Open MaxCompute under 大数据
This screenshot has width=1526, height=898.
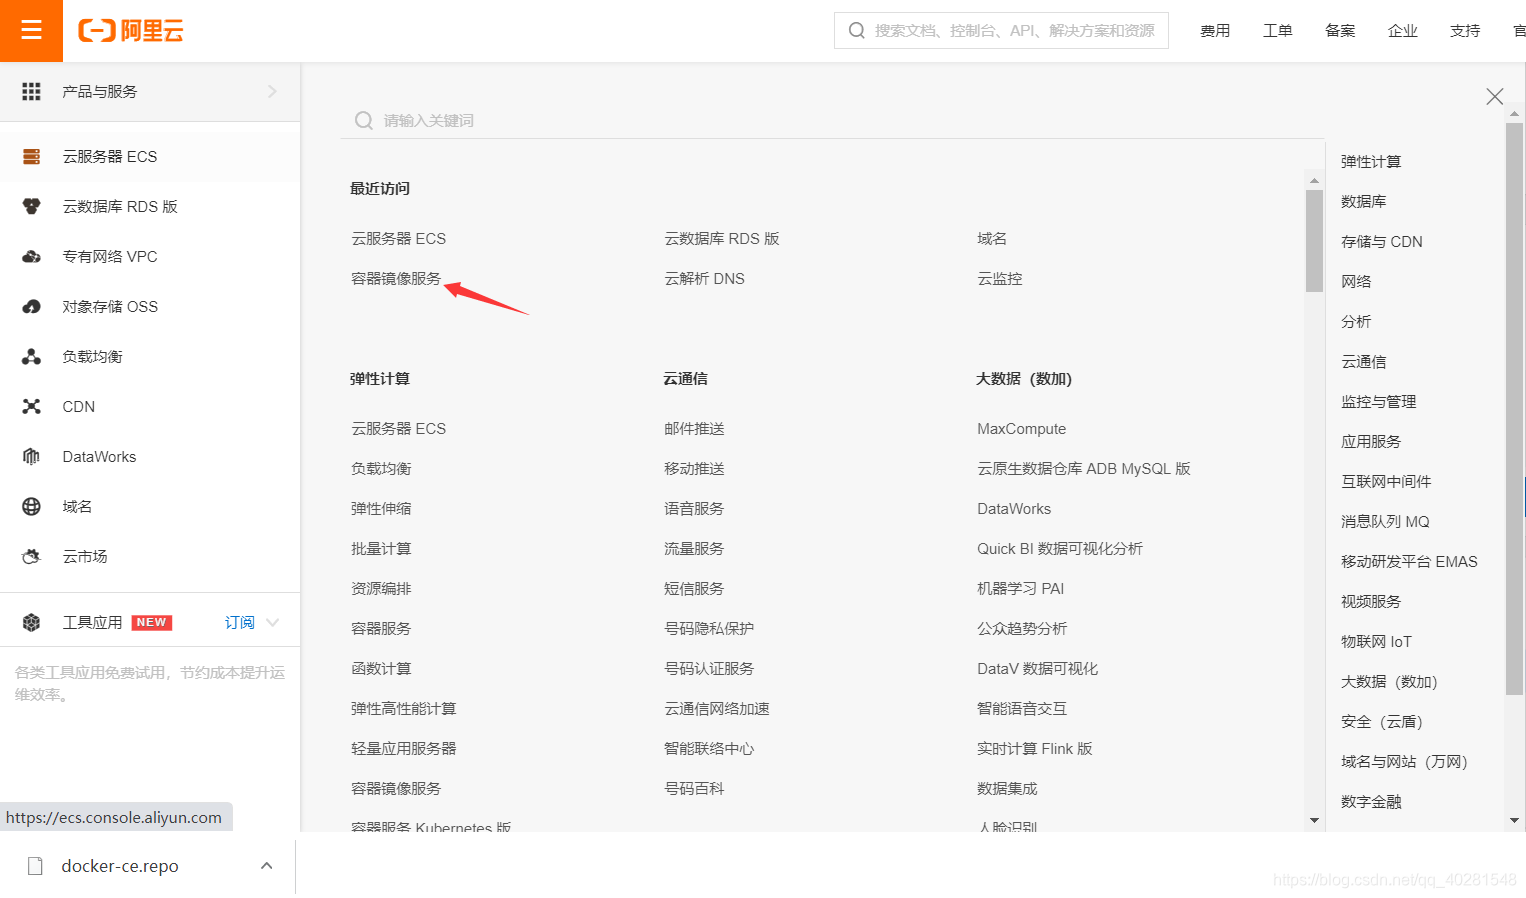coord(1021,428)
